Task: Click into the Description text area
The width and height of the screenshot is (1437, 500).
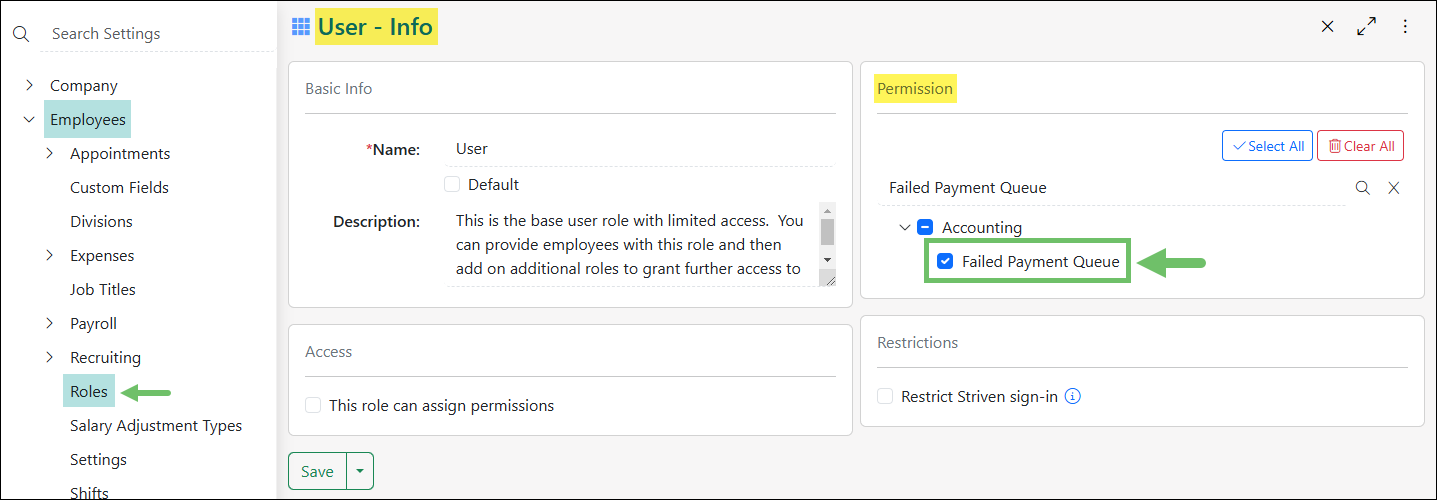Action: (x=632, y=244)
